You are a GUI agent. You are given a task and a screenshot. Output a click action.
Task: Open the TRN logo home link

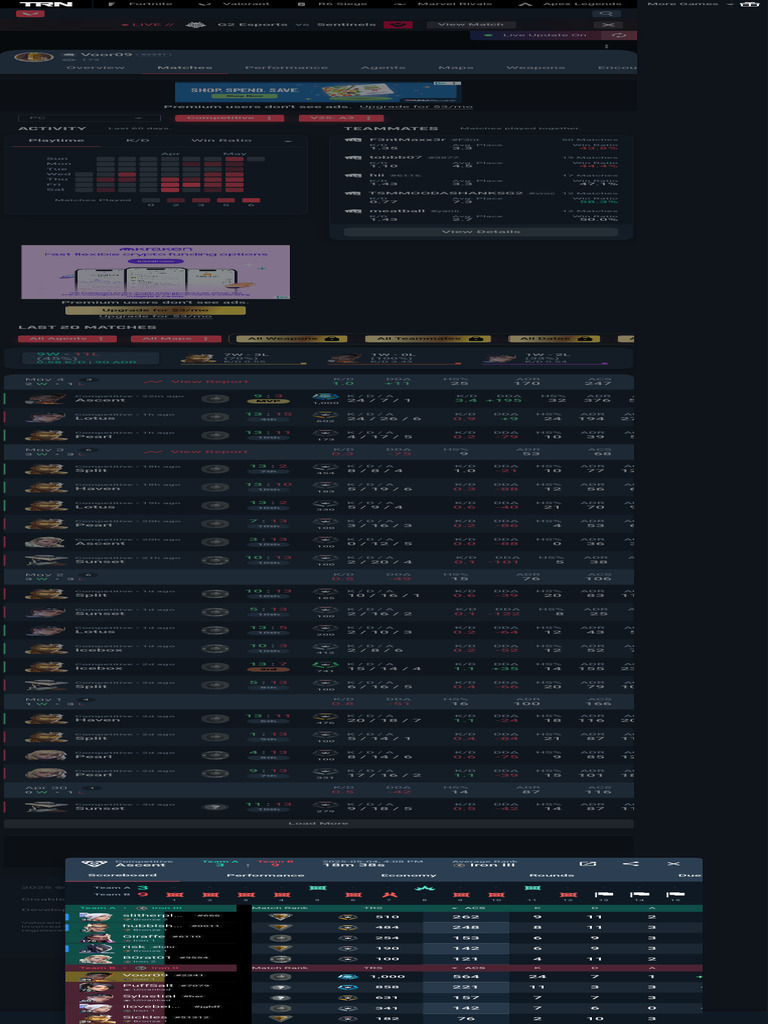coord(46,4)
